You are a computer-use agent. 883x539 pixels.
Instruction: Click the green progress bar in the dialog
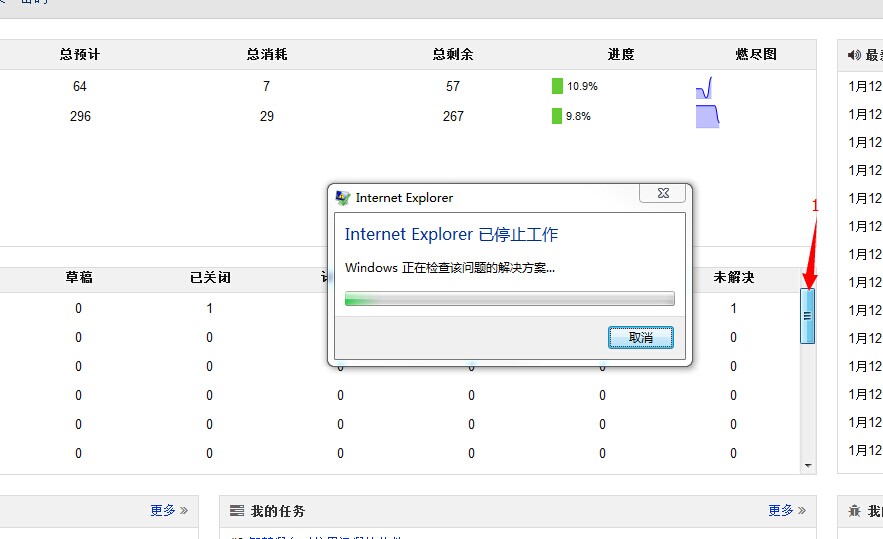pos(509,299)
